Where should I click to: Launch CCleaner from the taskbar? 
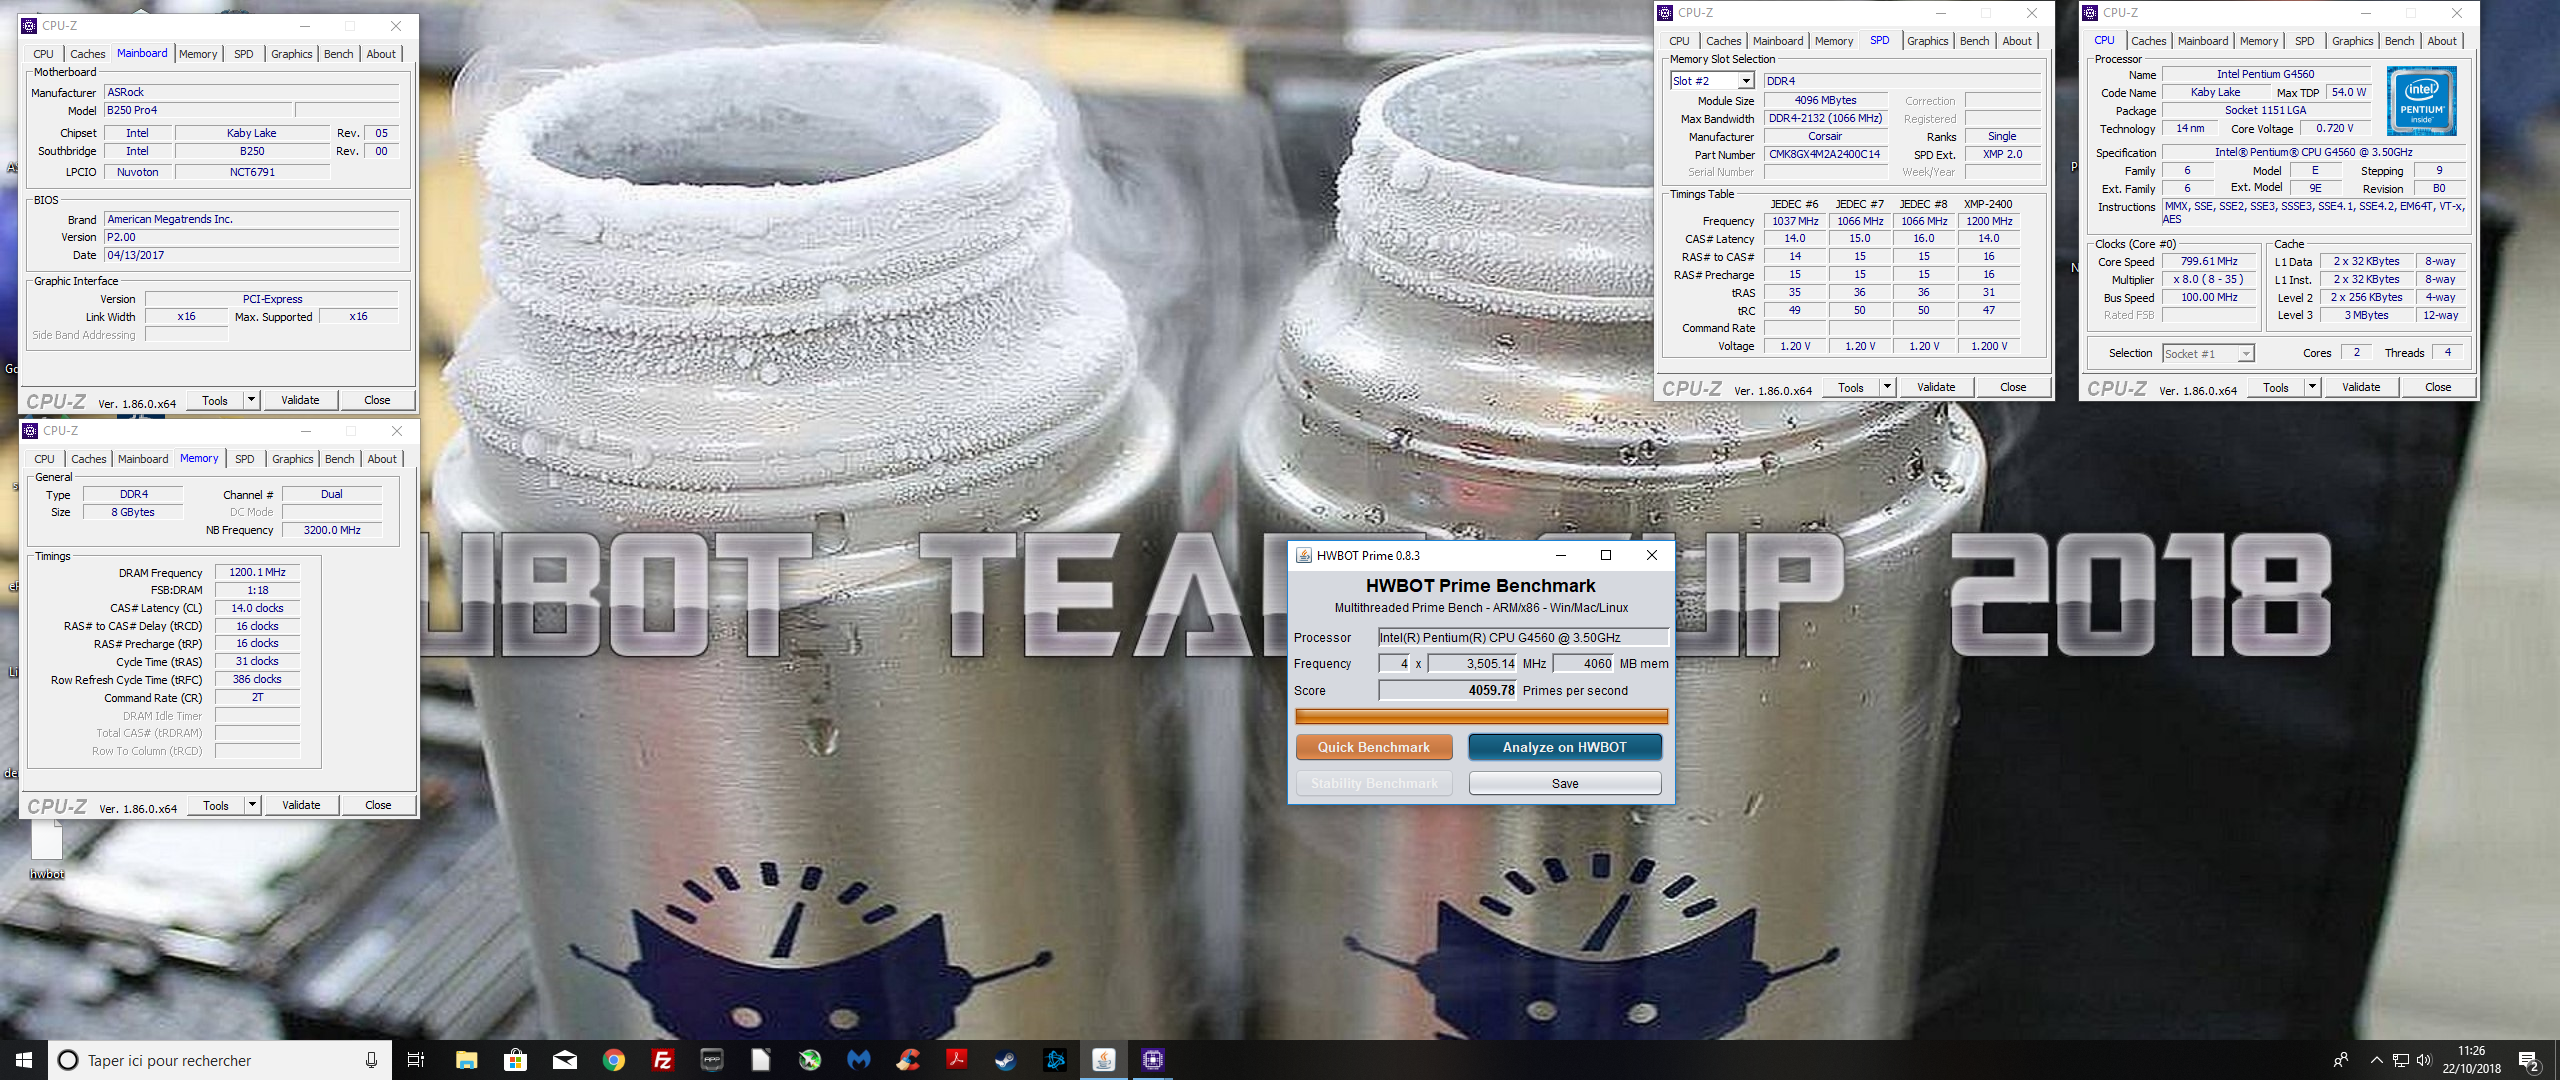[907, 1060]
